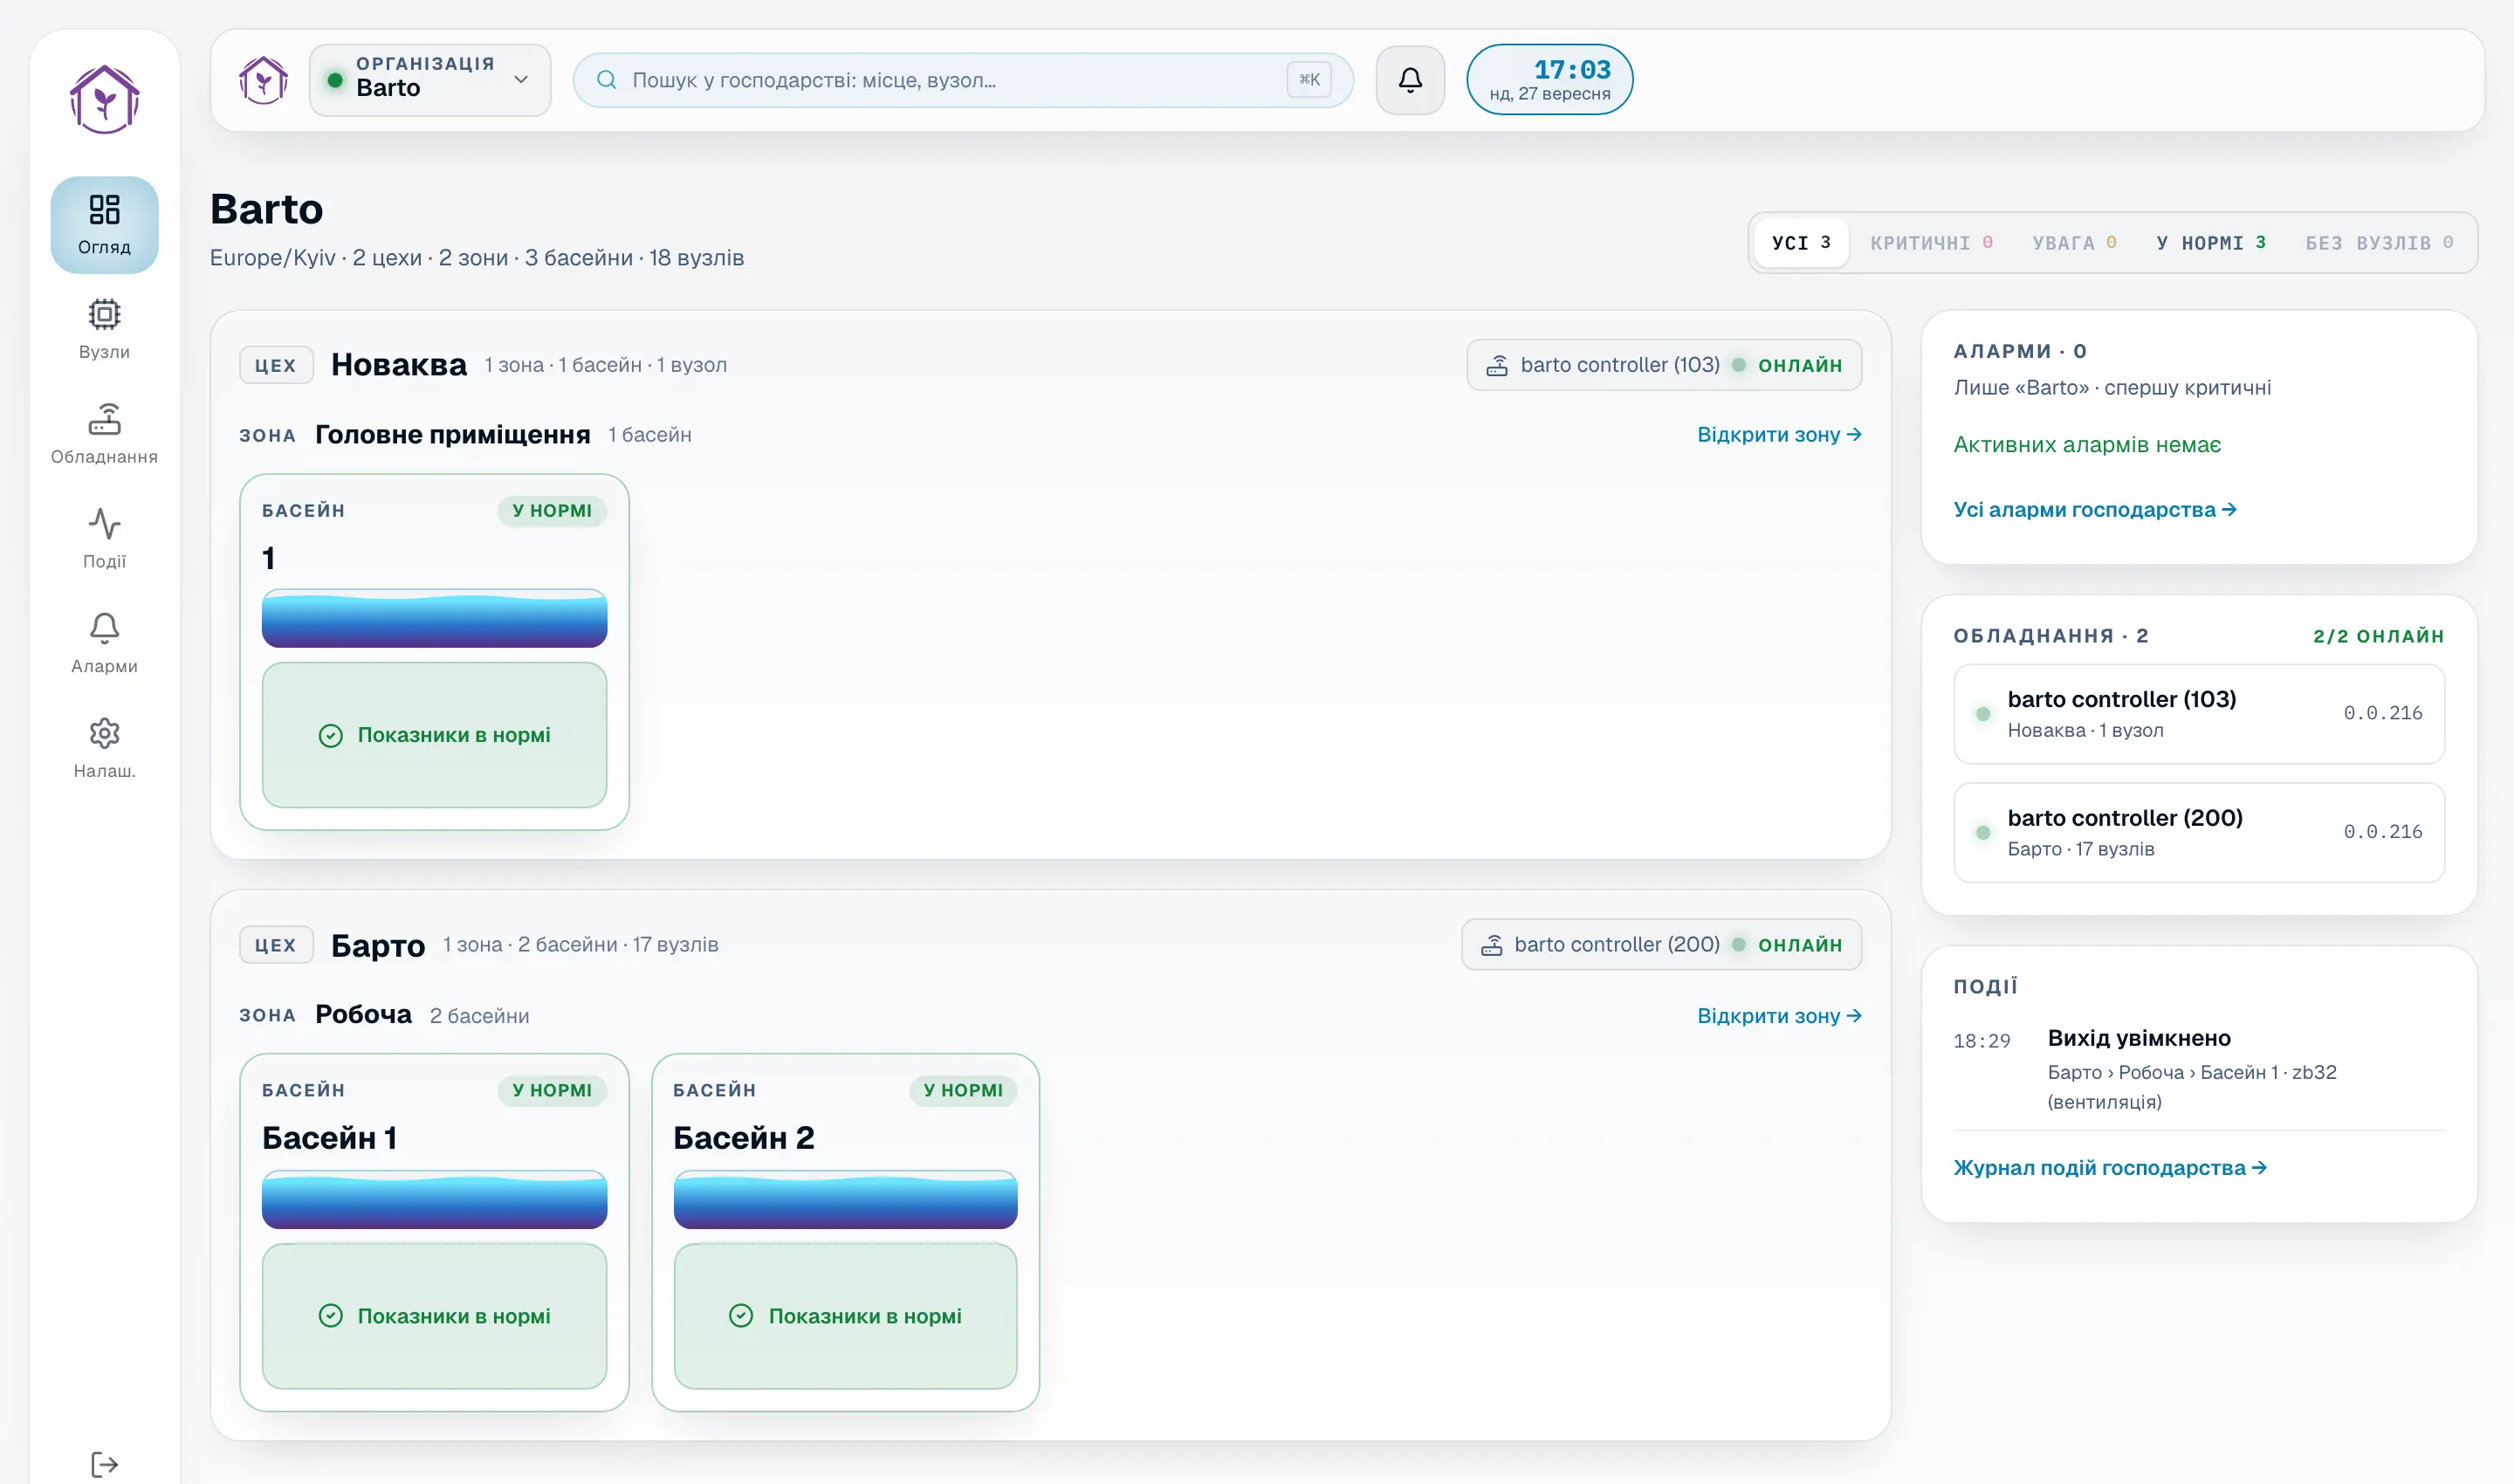
Task: Open the Огляд overview section in sidebar
Action: (104, 225)
